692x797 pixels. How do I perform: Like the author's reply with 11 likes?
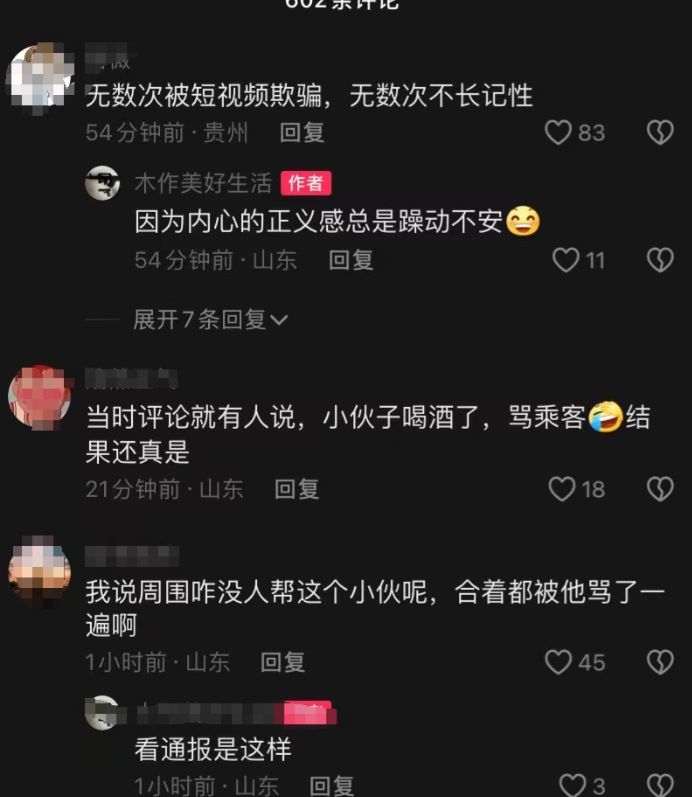(x=565, y=260)
